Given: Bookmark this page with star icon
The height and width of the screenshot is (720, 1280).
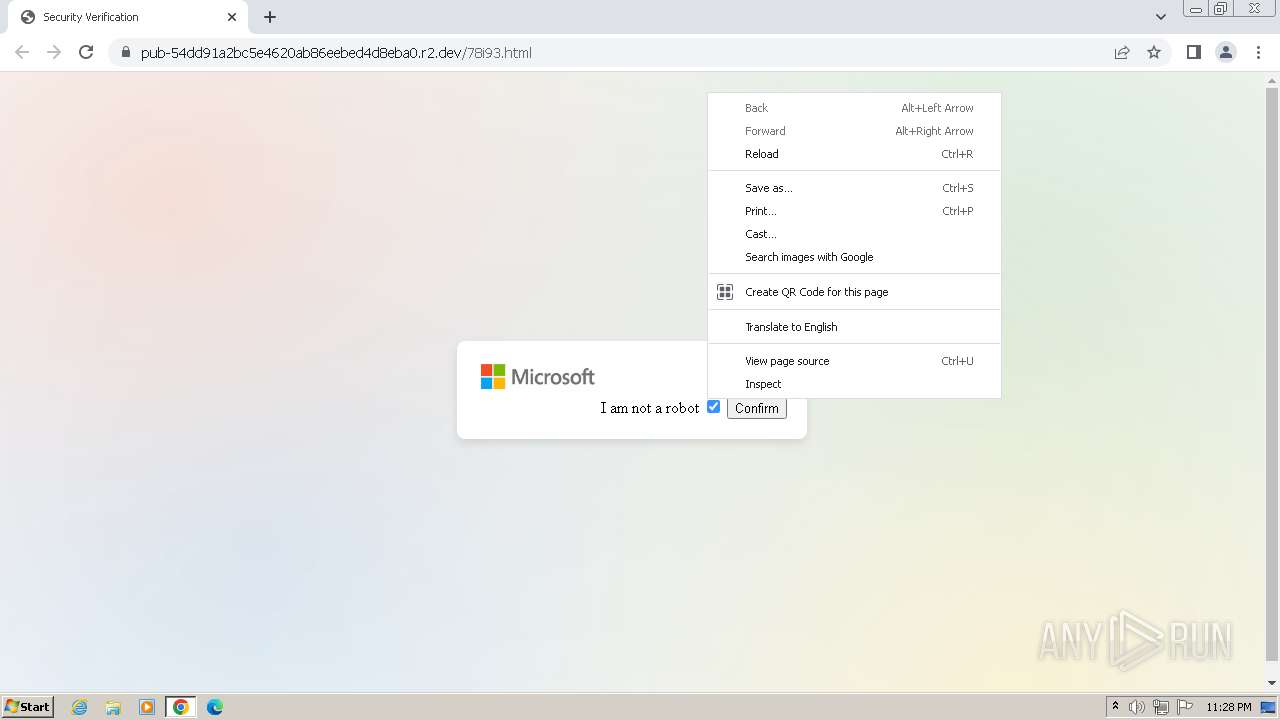Looking at the screenshot, I should (x=1154, y=52).
